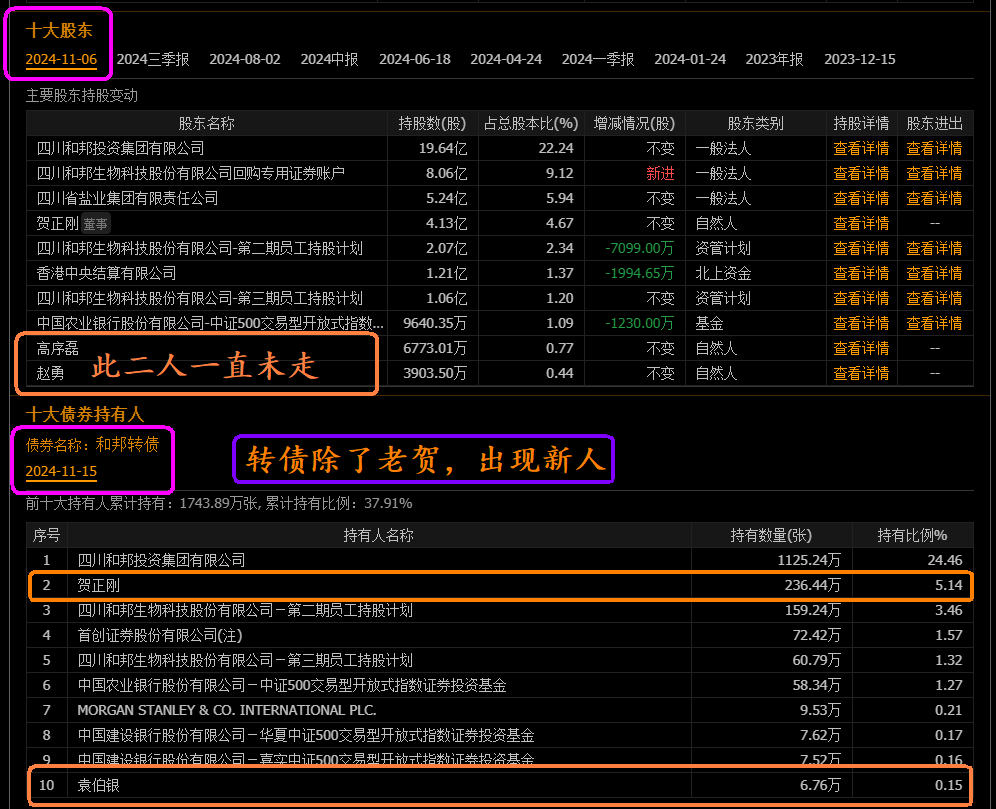
Task: Click the 北上资金 category cell
Action: (723, 273)
